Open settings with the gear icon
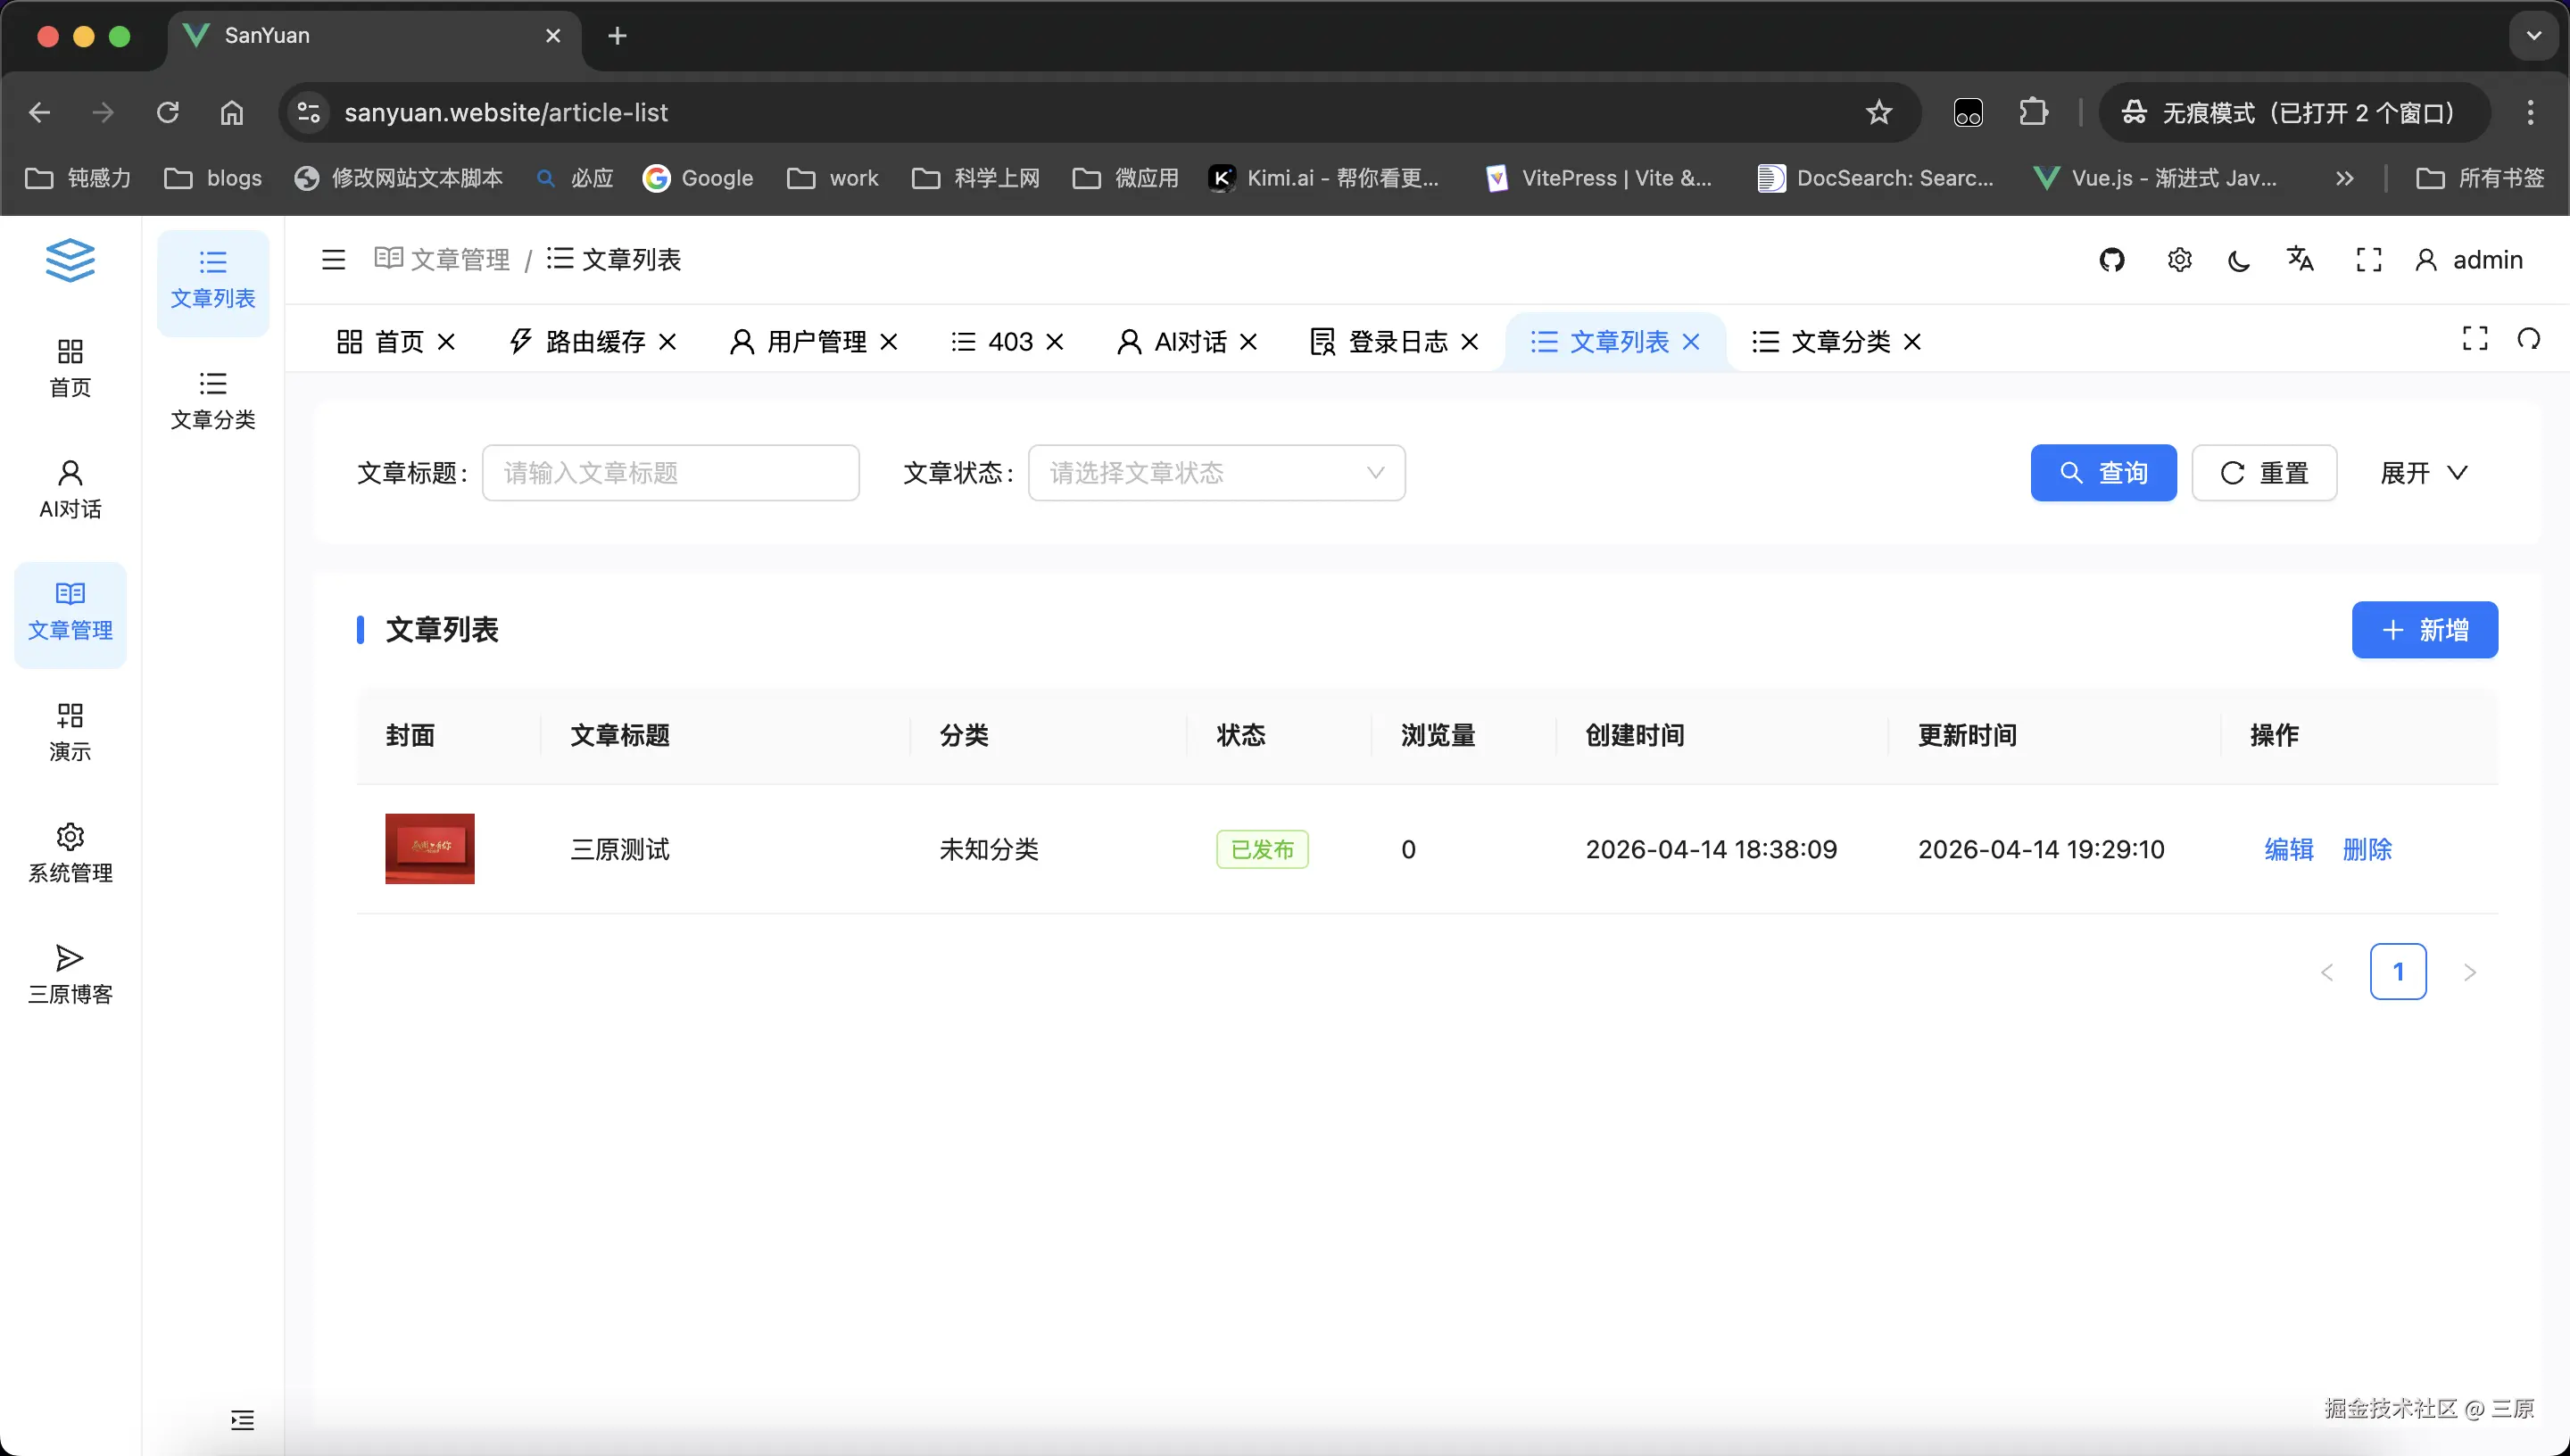 pyautogui.click(x=2179, y=259)
